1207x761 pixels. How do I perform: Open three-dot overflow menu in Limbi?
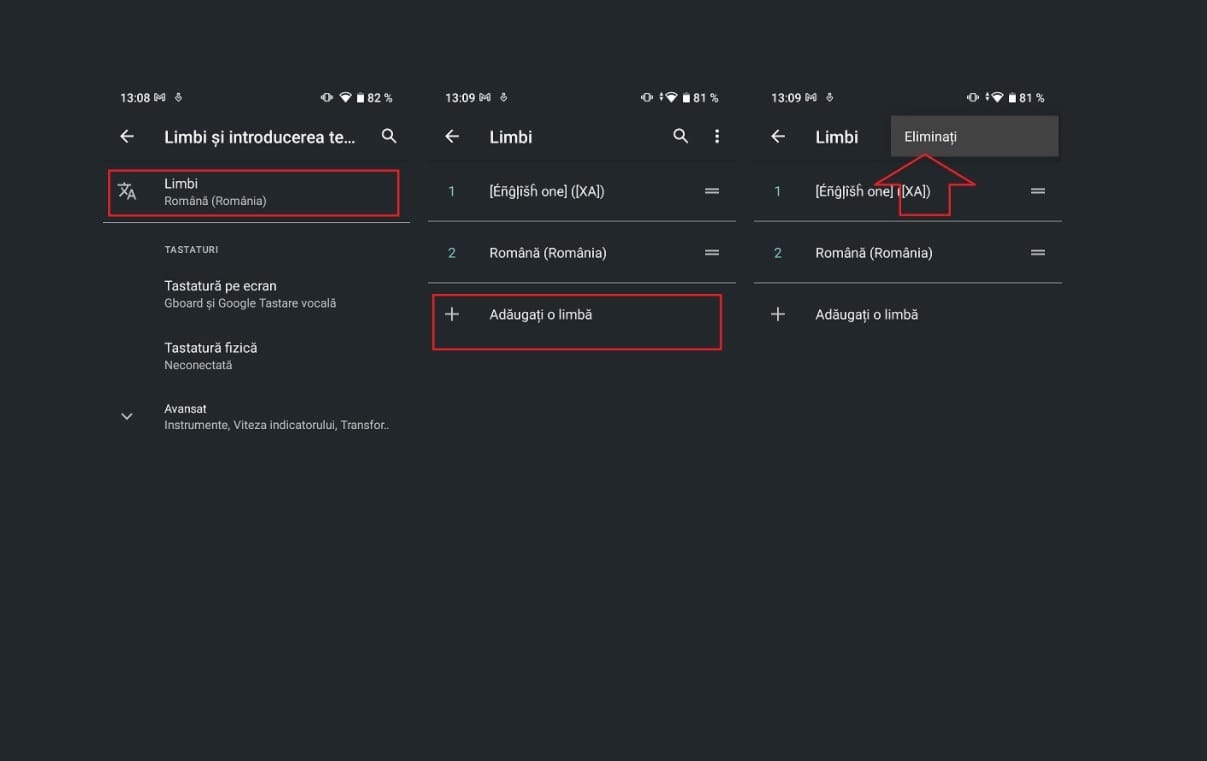coord(717,136)
